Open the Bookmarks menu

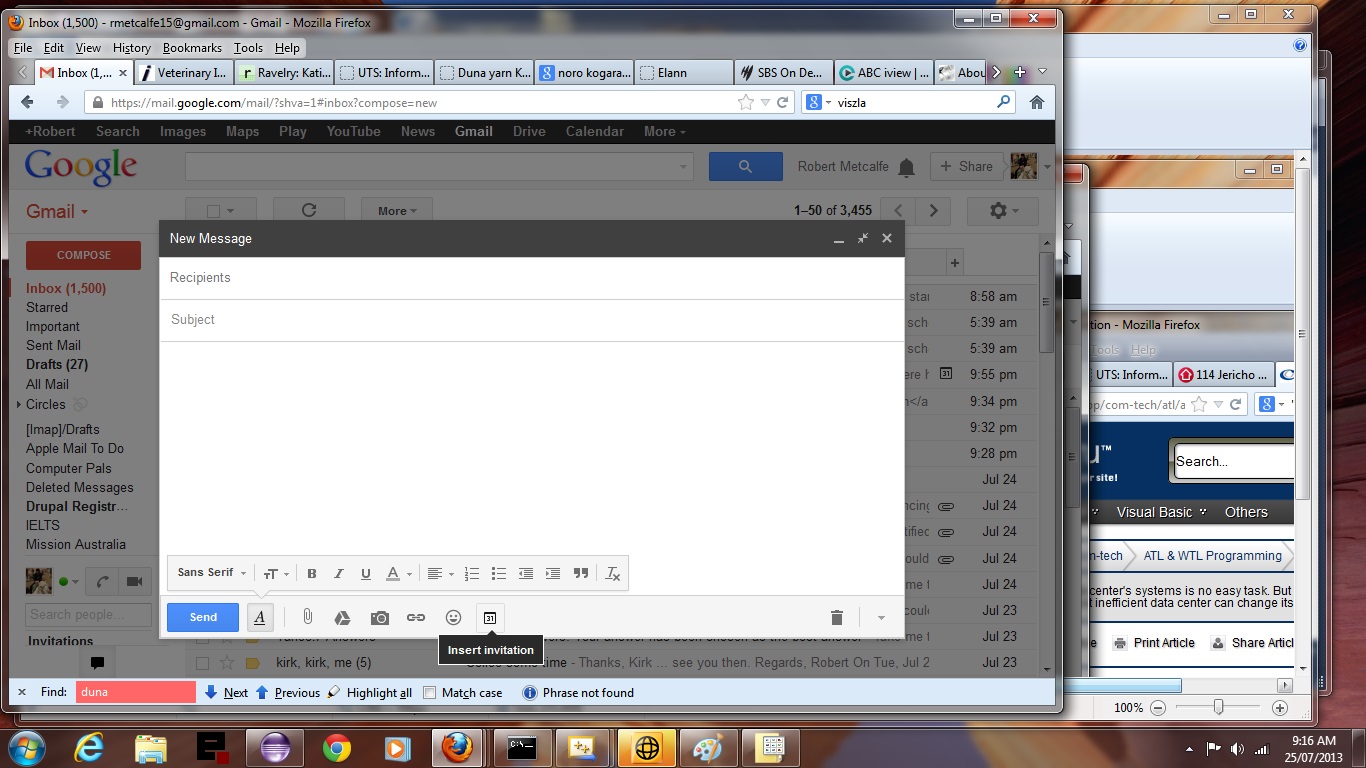point(191,47)
